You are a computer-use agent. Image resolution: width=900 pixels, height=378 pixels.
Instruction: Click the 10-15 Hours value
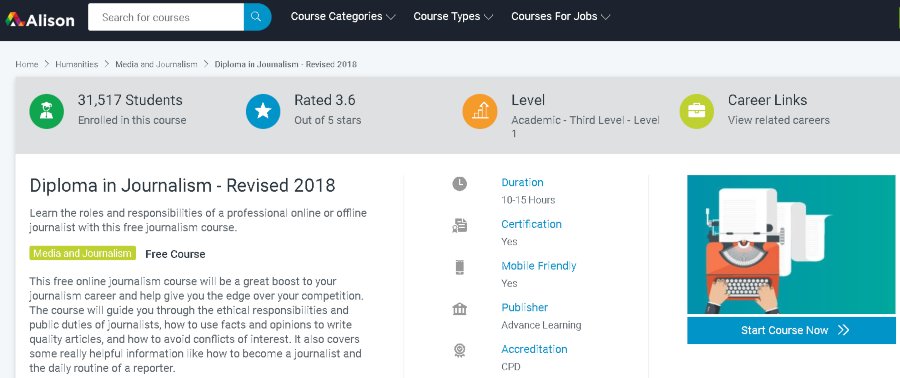(x=528, y=200)
